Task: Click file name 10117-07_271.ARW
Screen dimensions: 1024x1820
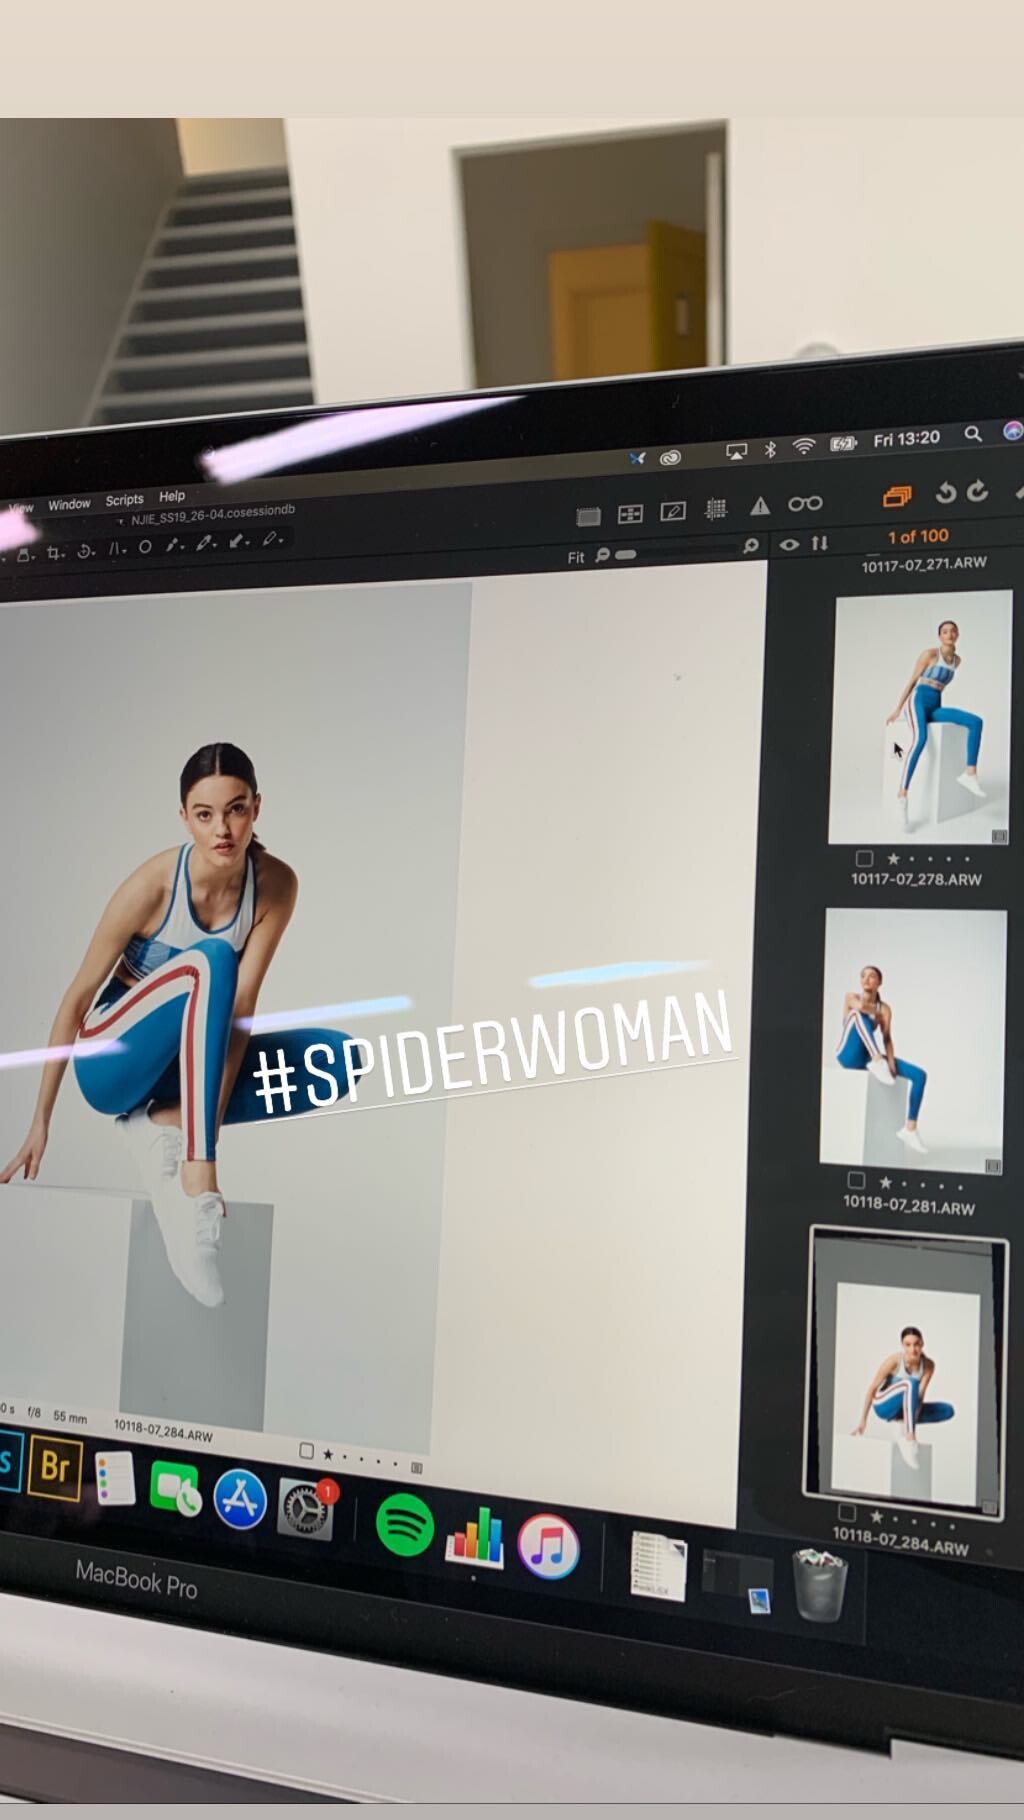Action: [x=924, y=565]
